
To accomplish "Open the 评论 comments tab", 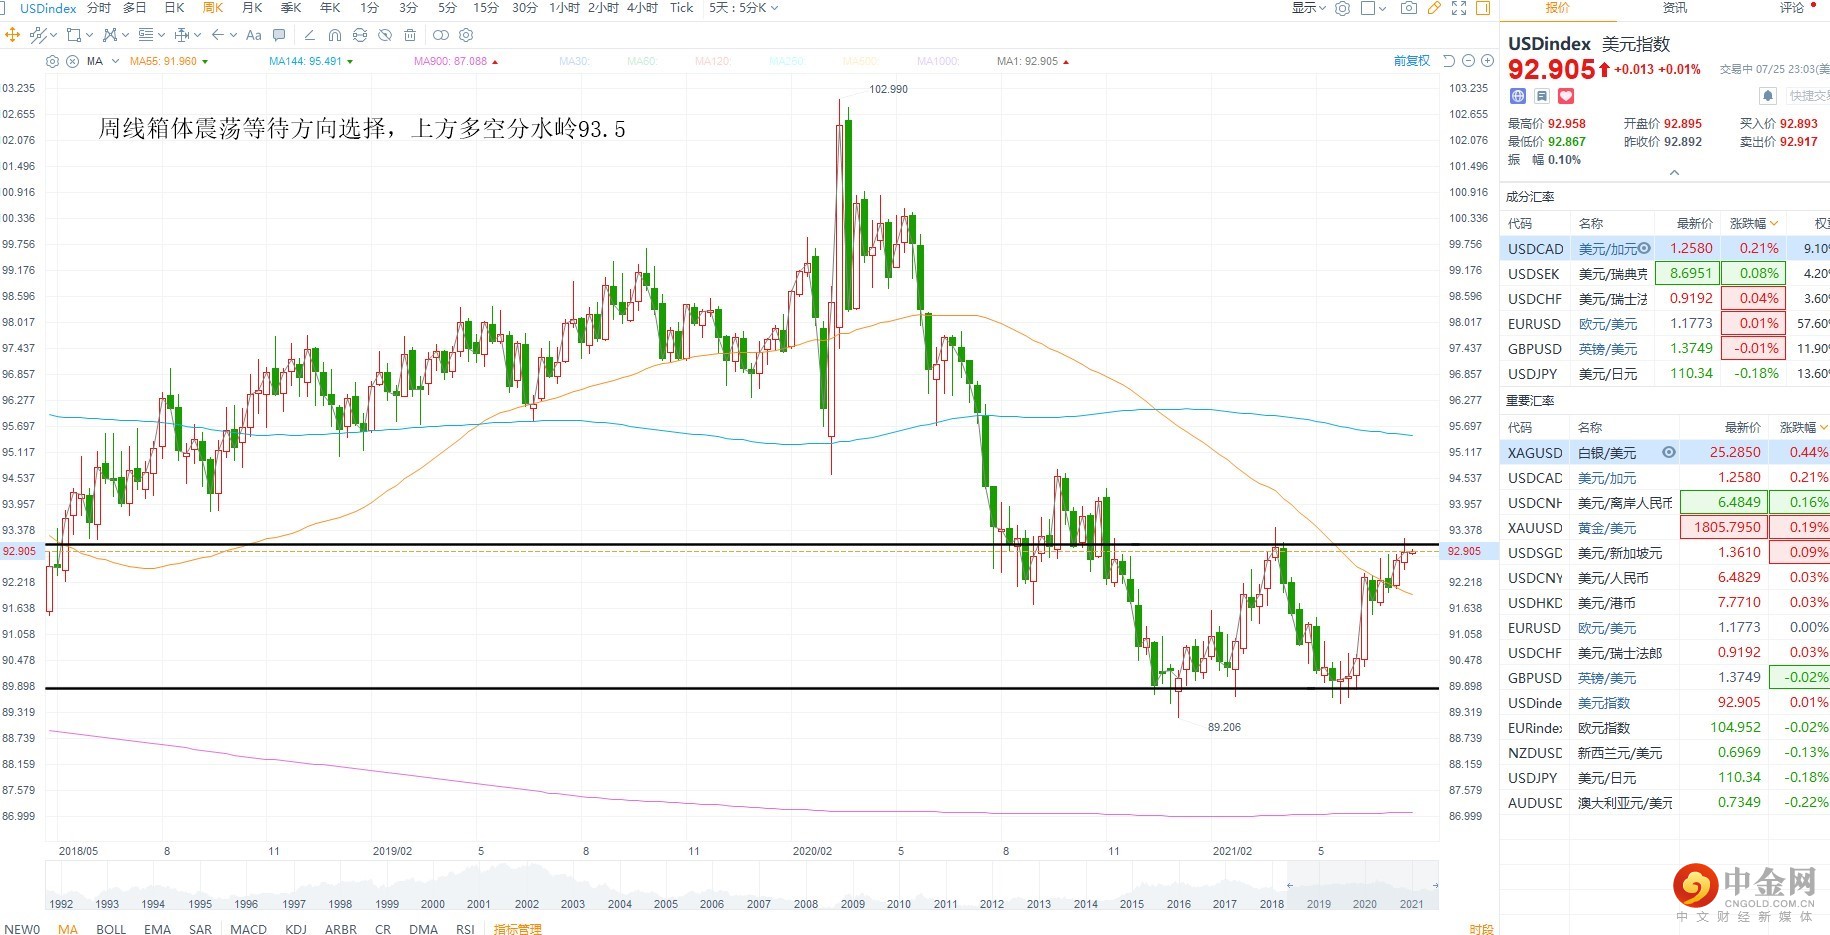I will 1792,8.
